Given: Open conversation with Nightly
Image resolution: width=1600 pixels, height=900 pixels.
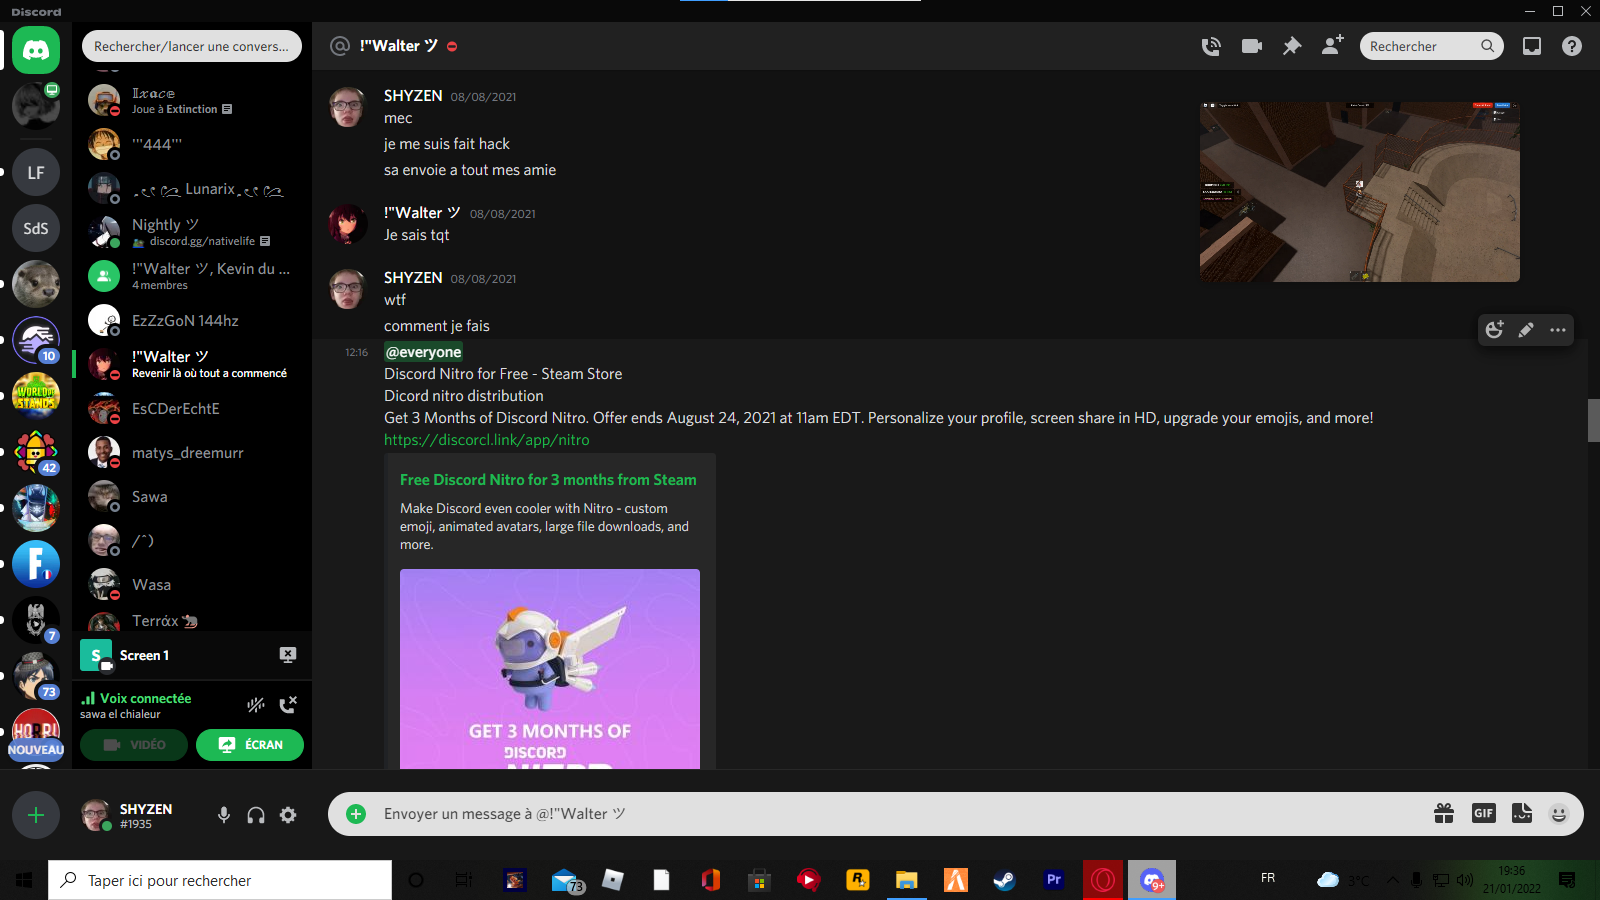Looking at the screenshot, I should (192, 233).
